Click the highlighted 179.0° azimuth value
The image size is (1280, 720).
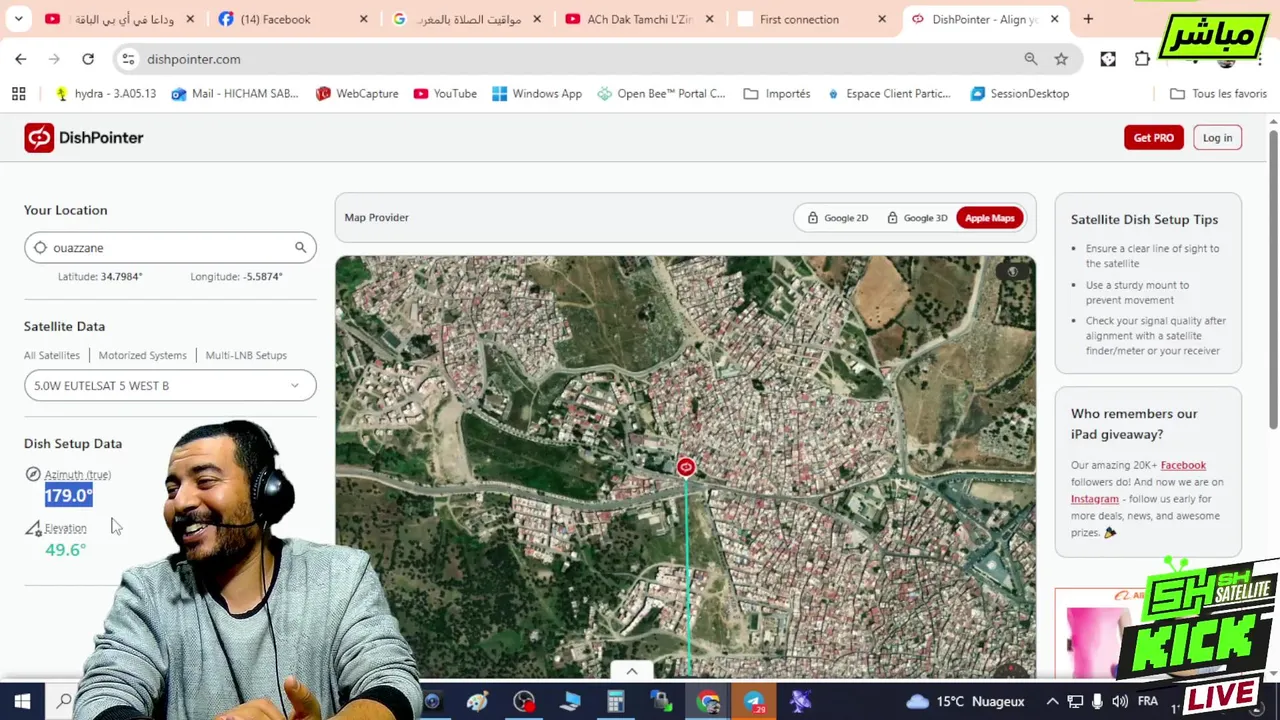tap(68, 496)
